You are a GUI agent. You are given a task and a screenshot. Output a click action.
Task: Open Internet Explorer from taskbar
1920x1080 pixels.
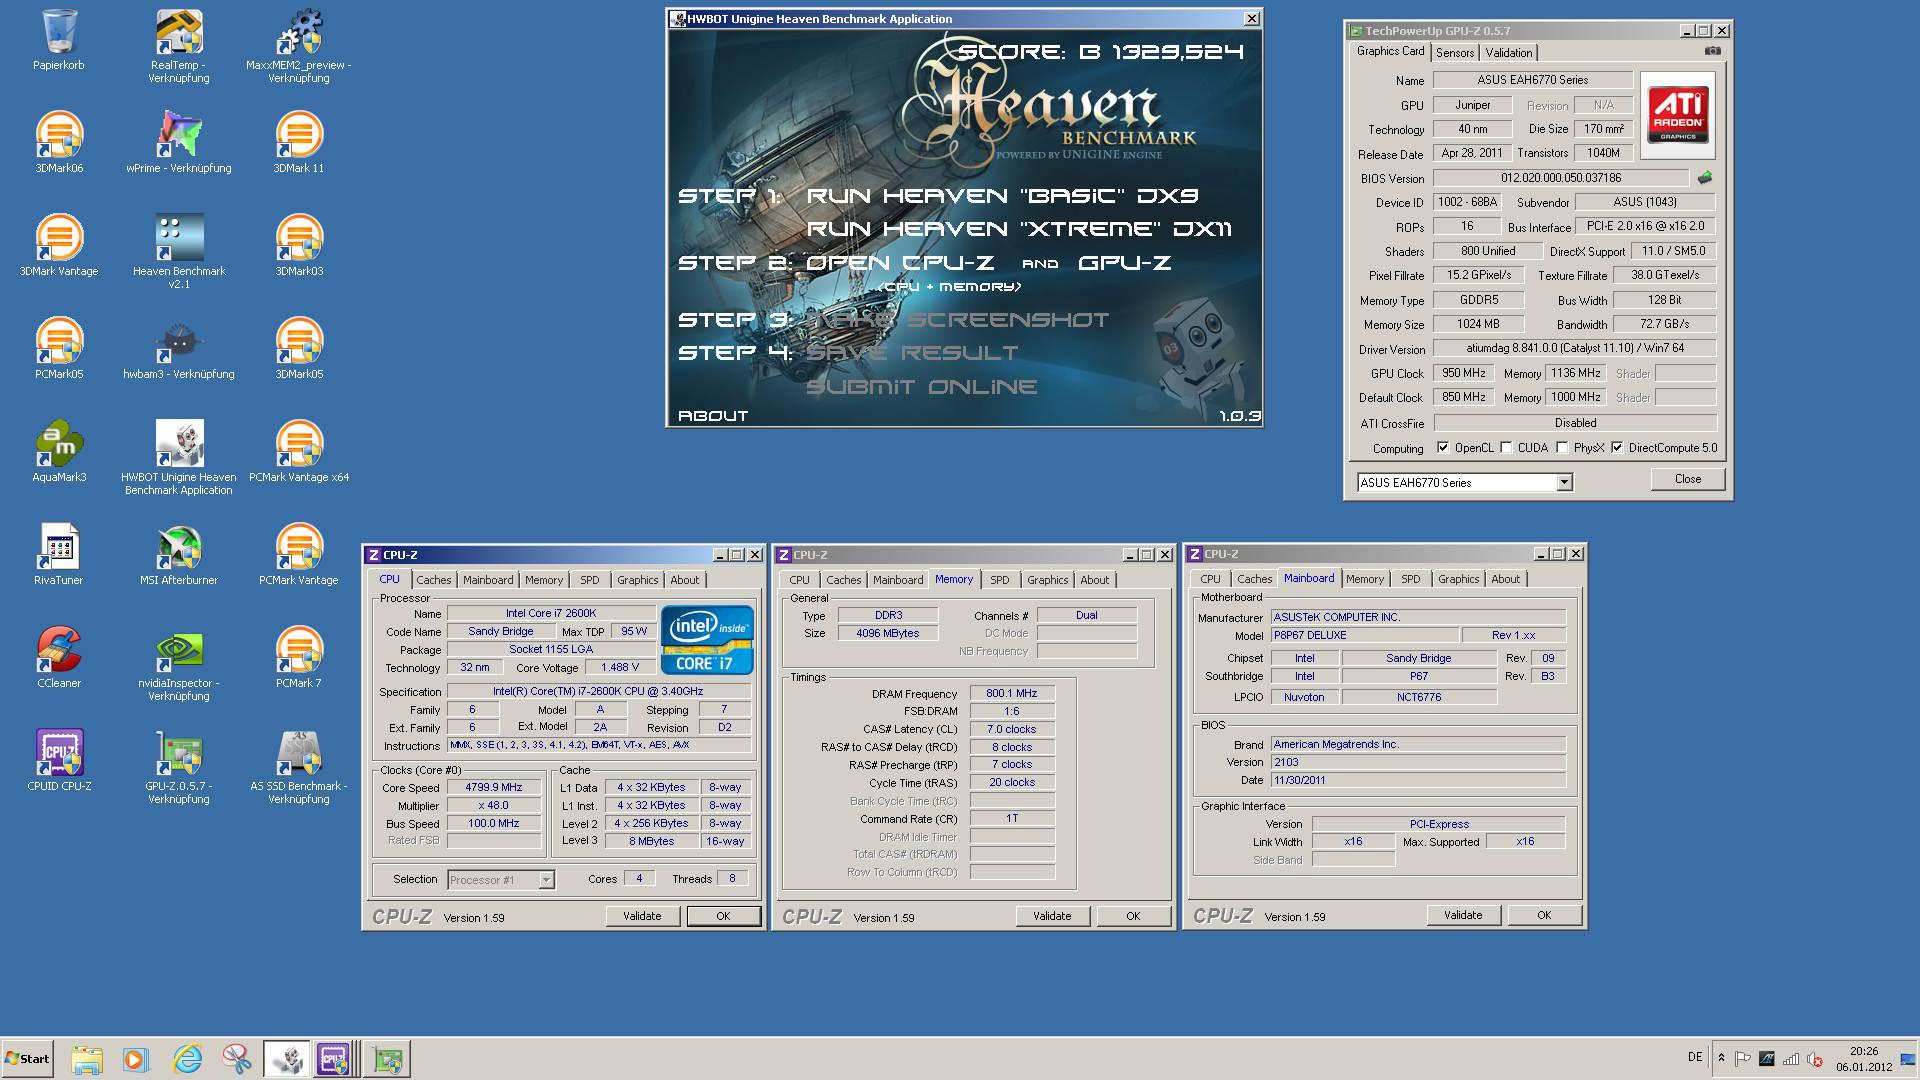tap(187, 1059)
